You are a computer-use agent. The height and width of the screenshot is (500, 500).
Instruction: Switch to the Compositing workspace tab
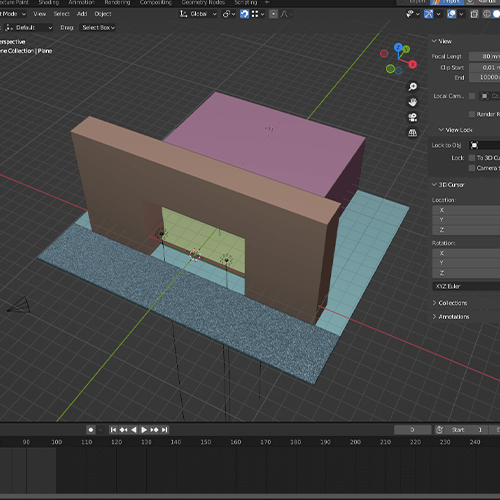(156, 3)
